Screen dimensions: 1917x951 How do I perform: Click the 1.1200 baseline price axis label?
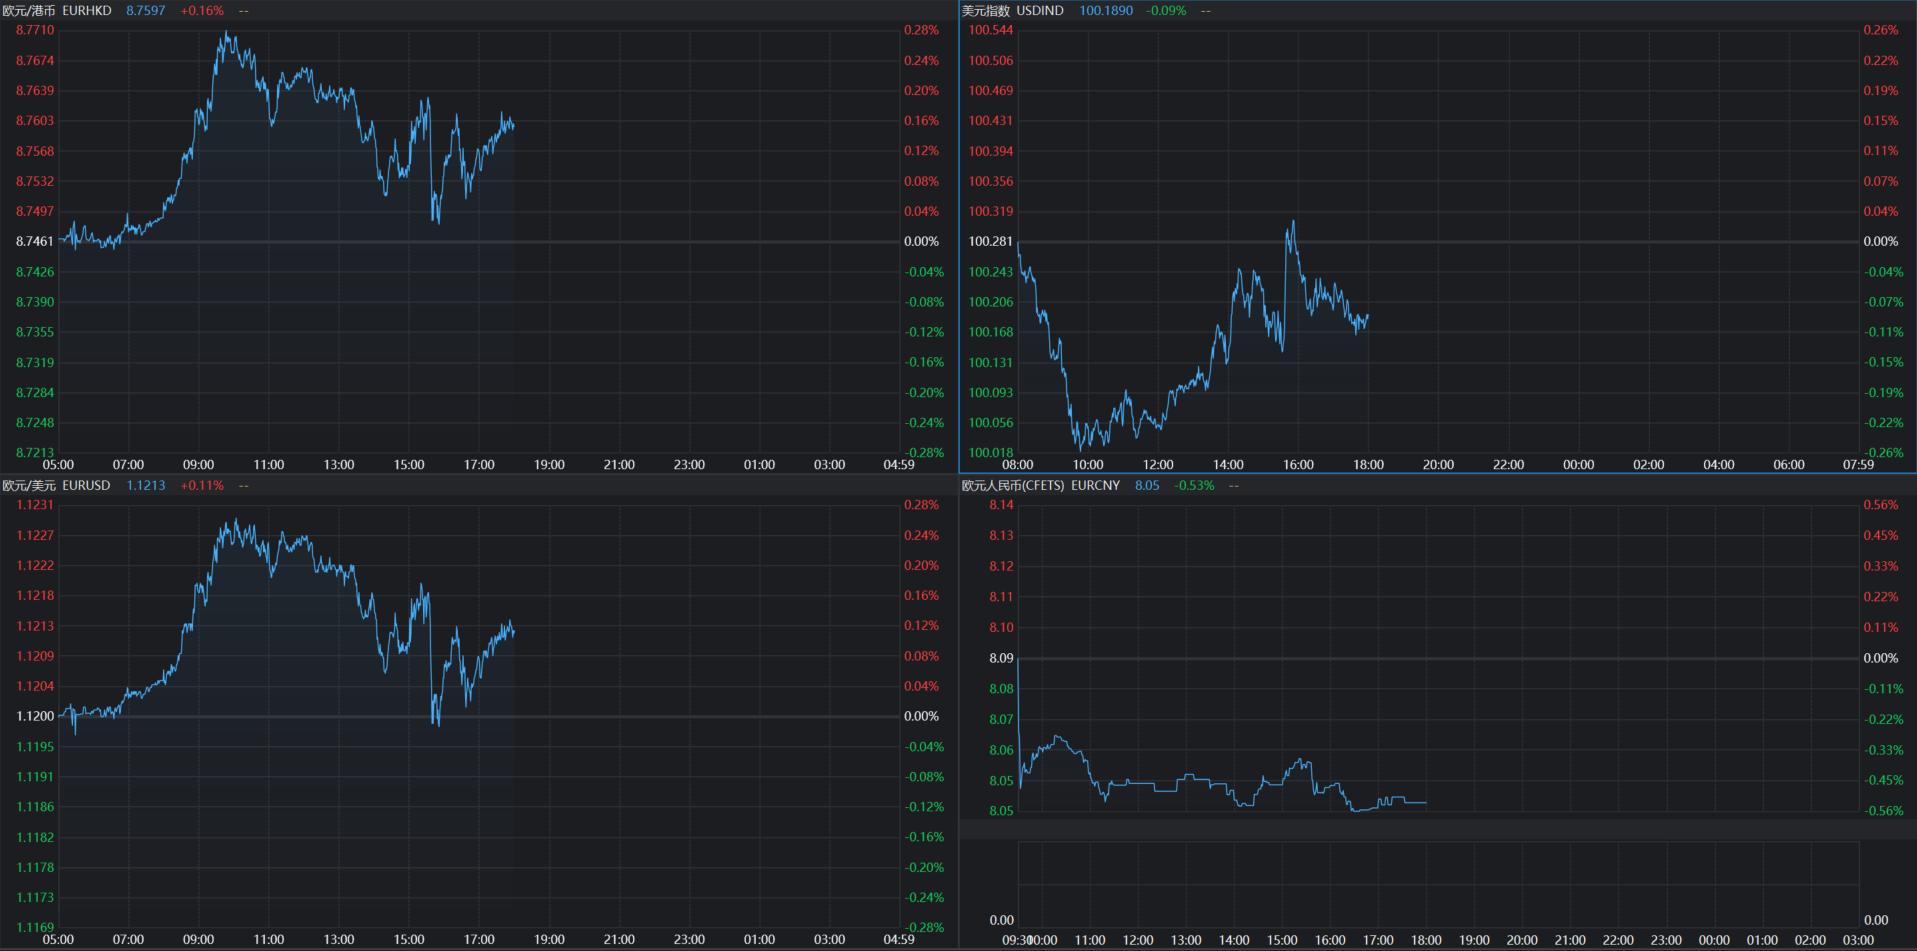pos(35,716)
